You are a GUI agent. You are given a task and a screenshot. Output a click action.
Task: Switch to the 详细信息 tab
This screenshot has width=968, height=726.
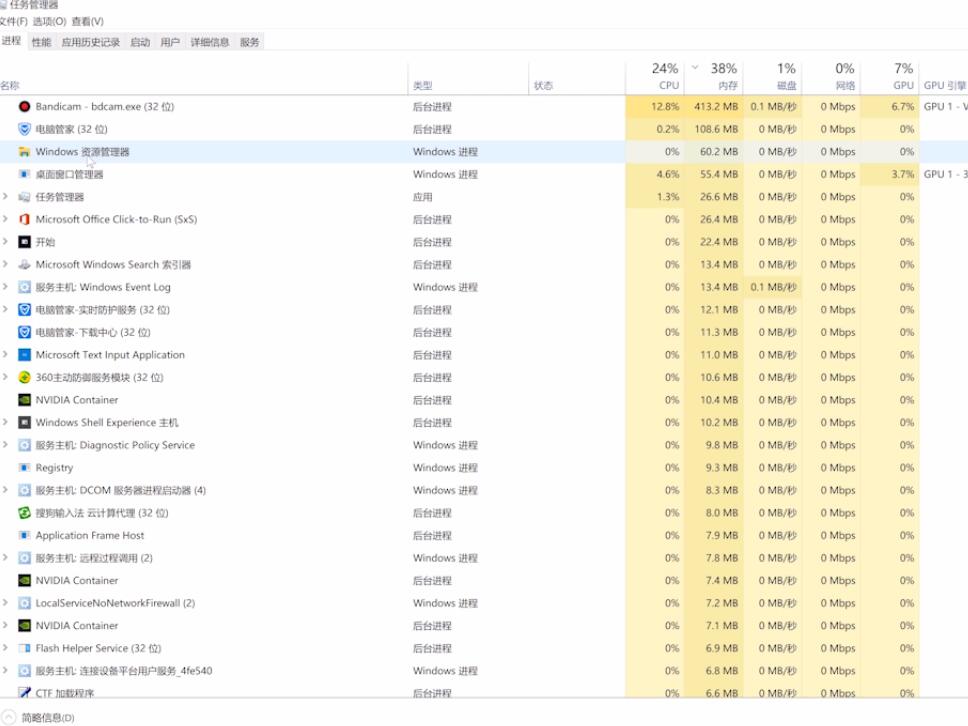(210, 42)
